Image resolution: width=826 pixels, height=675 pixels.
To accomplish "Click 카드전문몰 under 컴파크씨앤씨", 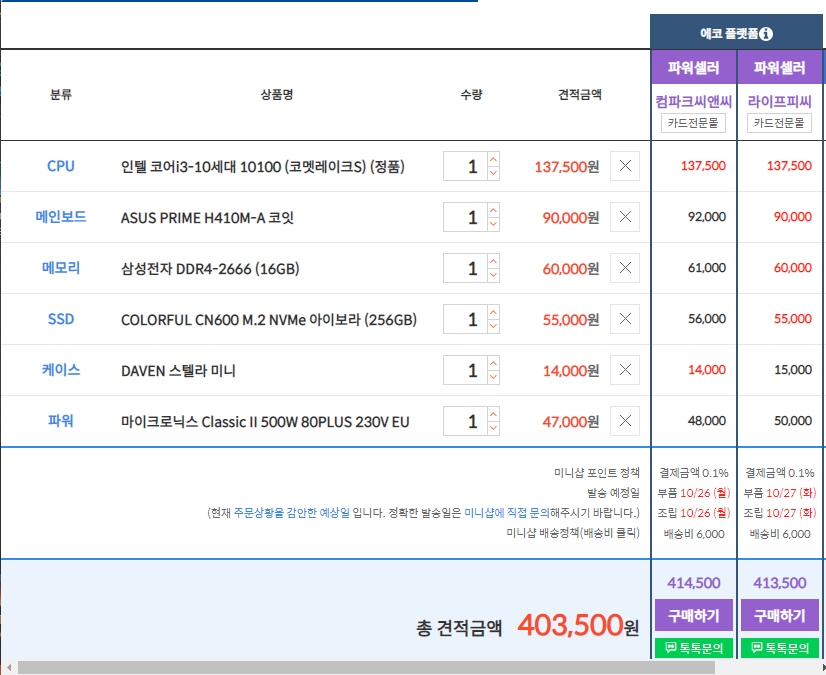I will pyautogui.click(x=693, y=123).
